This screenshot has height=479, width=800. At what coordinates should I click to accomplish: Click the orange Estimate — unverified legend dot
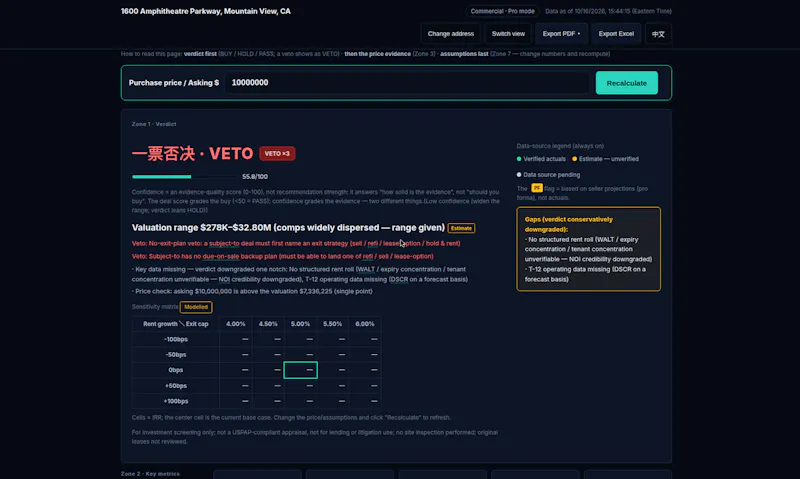pos(574,159)
